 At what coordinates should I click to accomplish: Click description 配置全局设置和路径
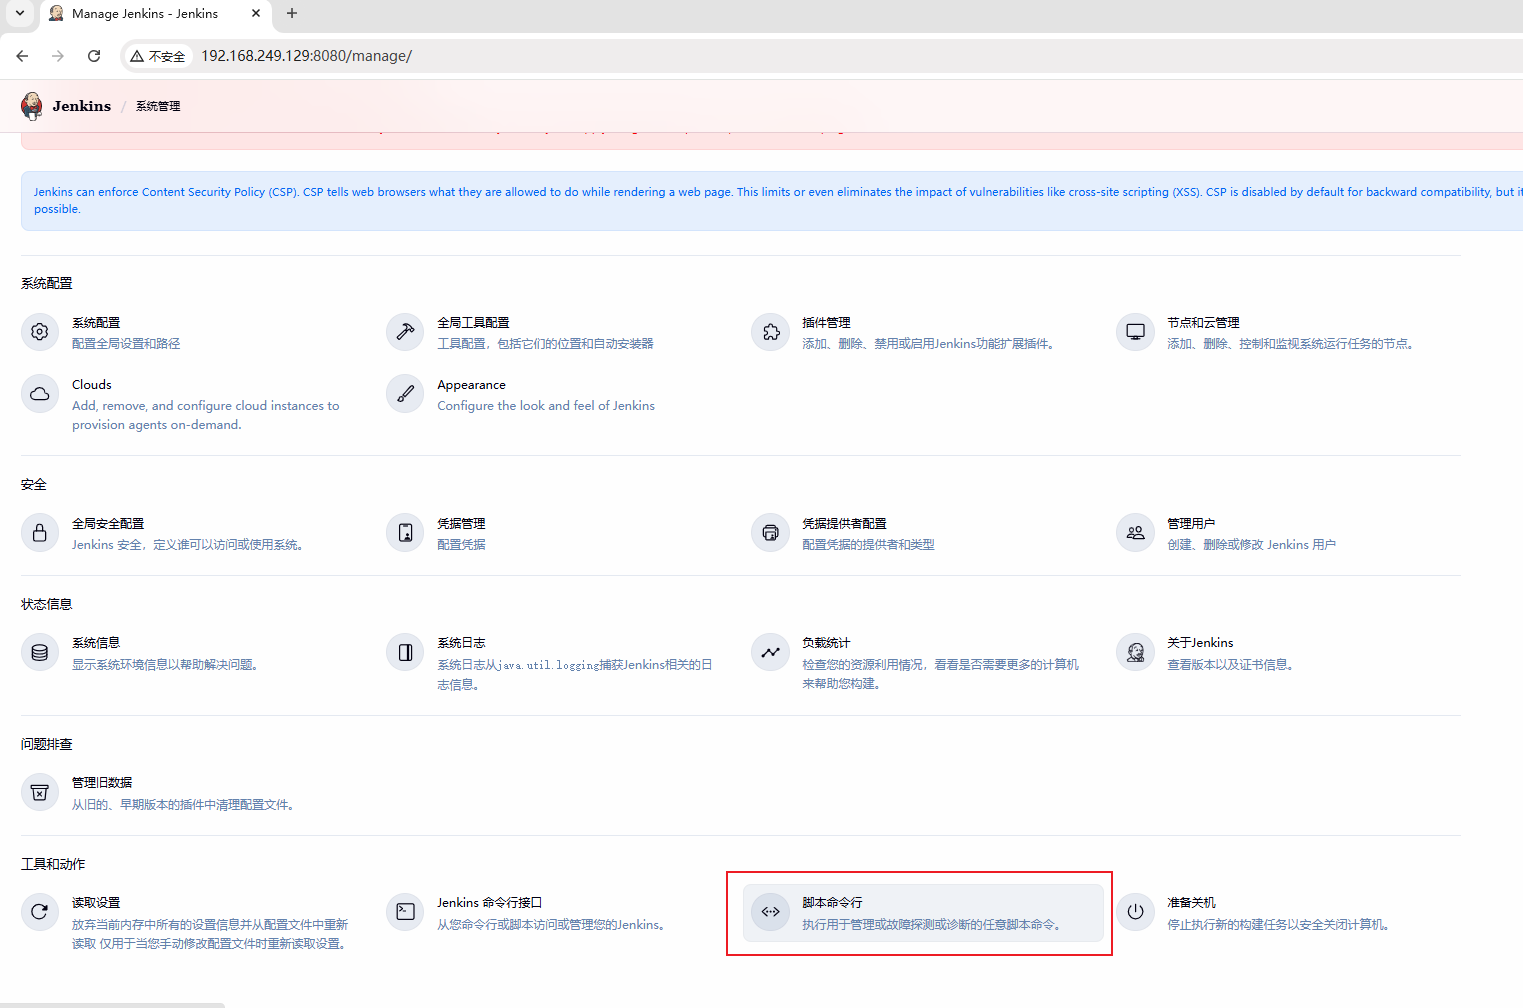tap(126, 344)
